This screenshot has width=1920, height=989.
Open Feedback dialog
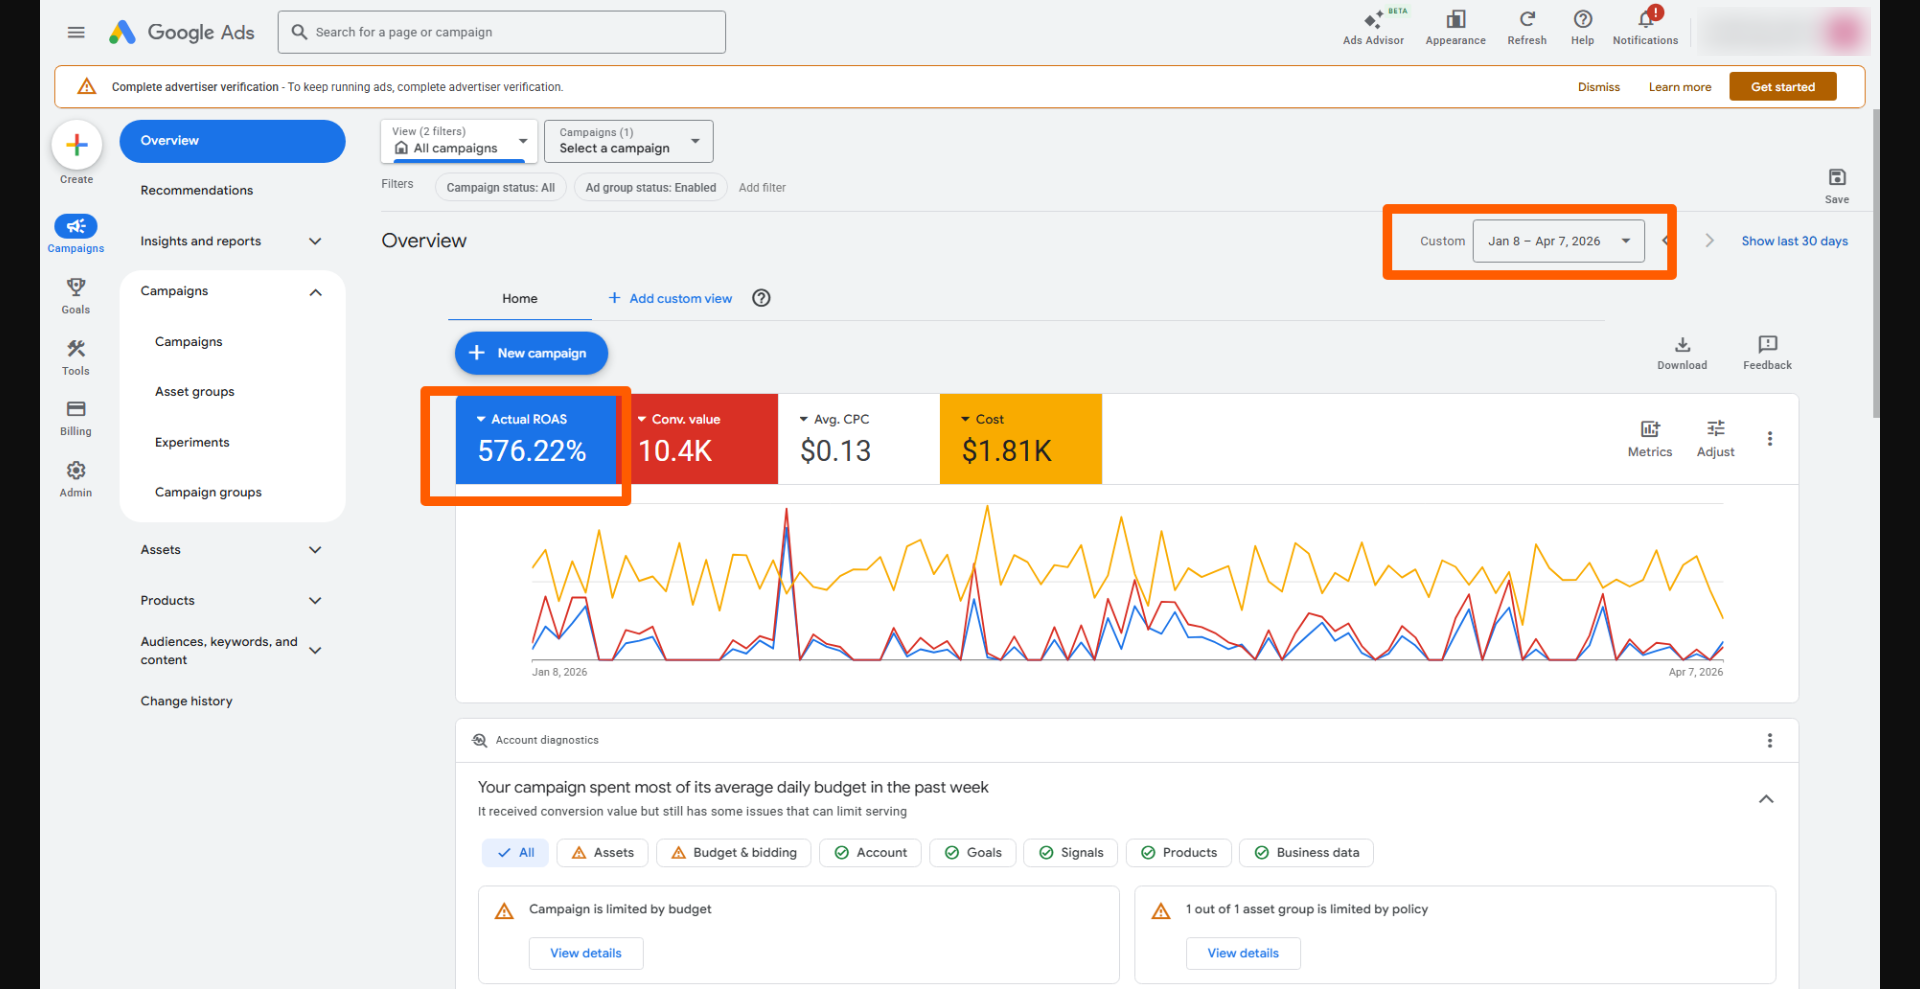coord(1767,353)
